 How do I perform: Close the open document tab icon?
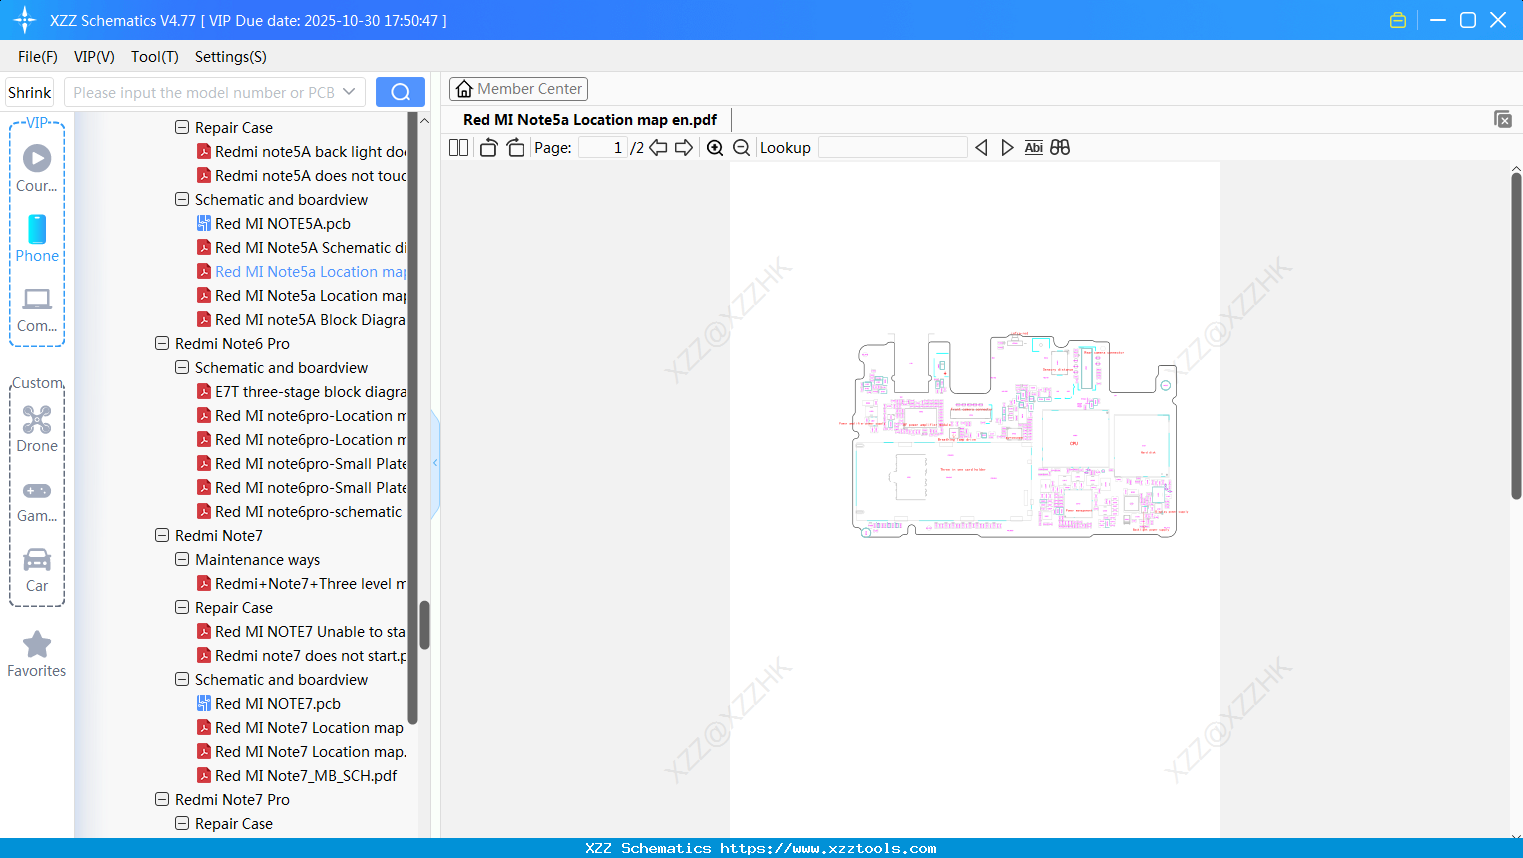1502,119
